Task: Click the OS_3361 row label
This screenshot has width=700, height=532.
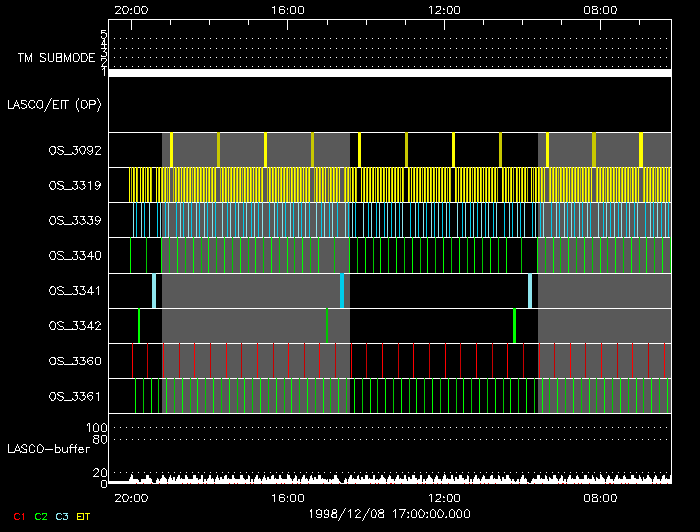Action: click(74, 396)
